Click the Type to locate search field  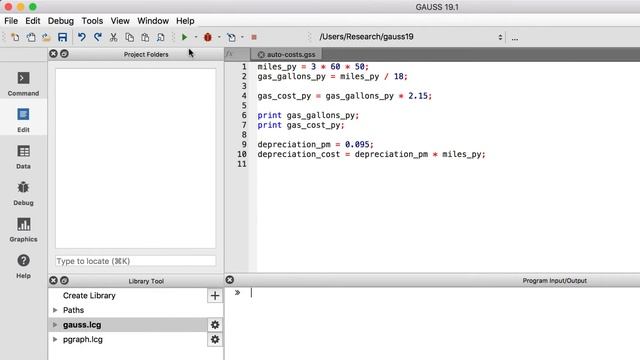point(136,261)
